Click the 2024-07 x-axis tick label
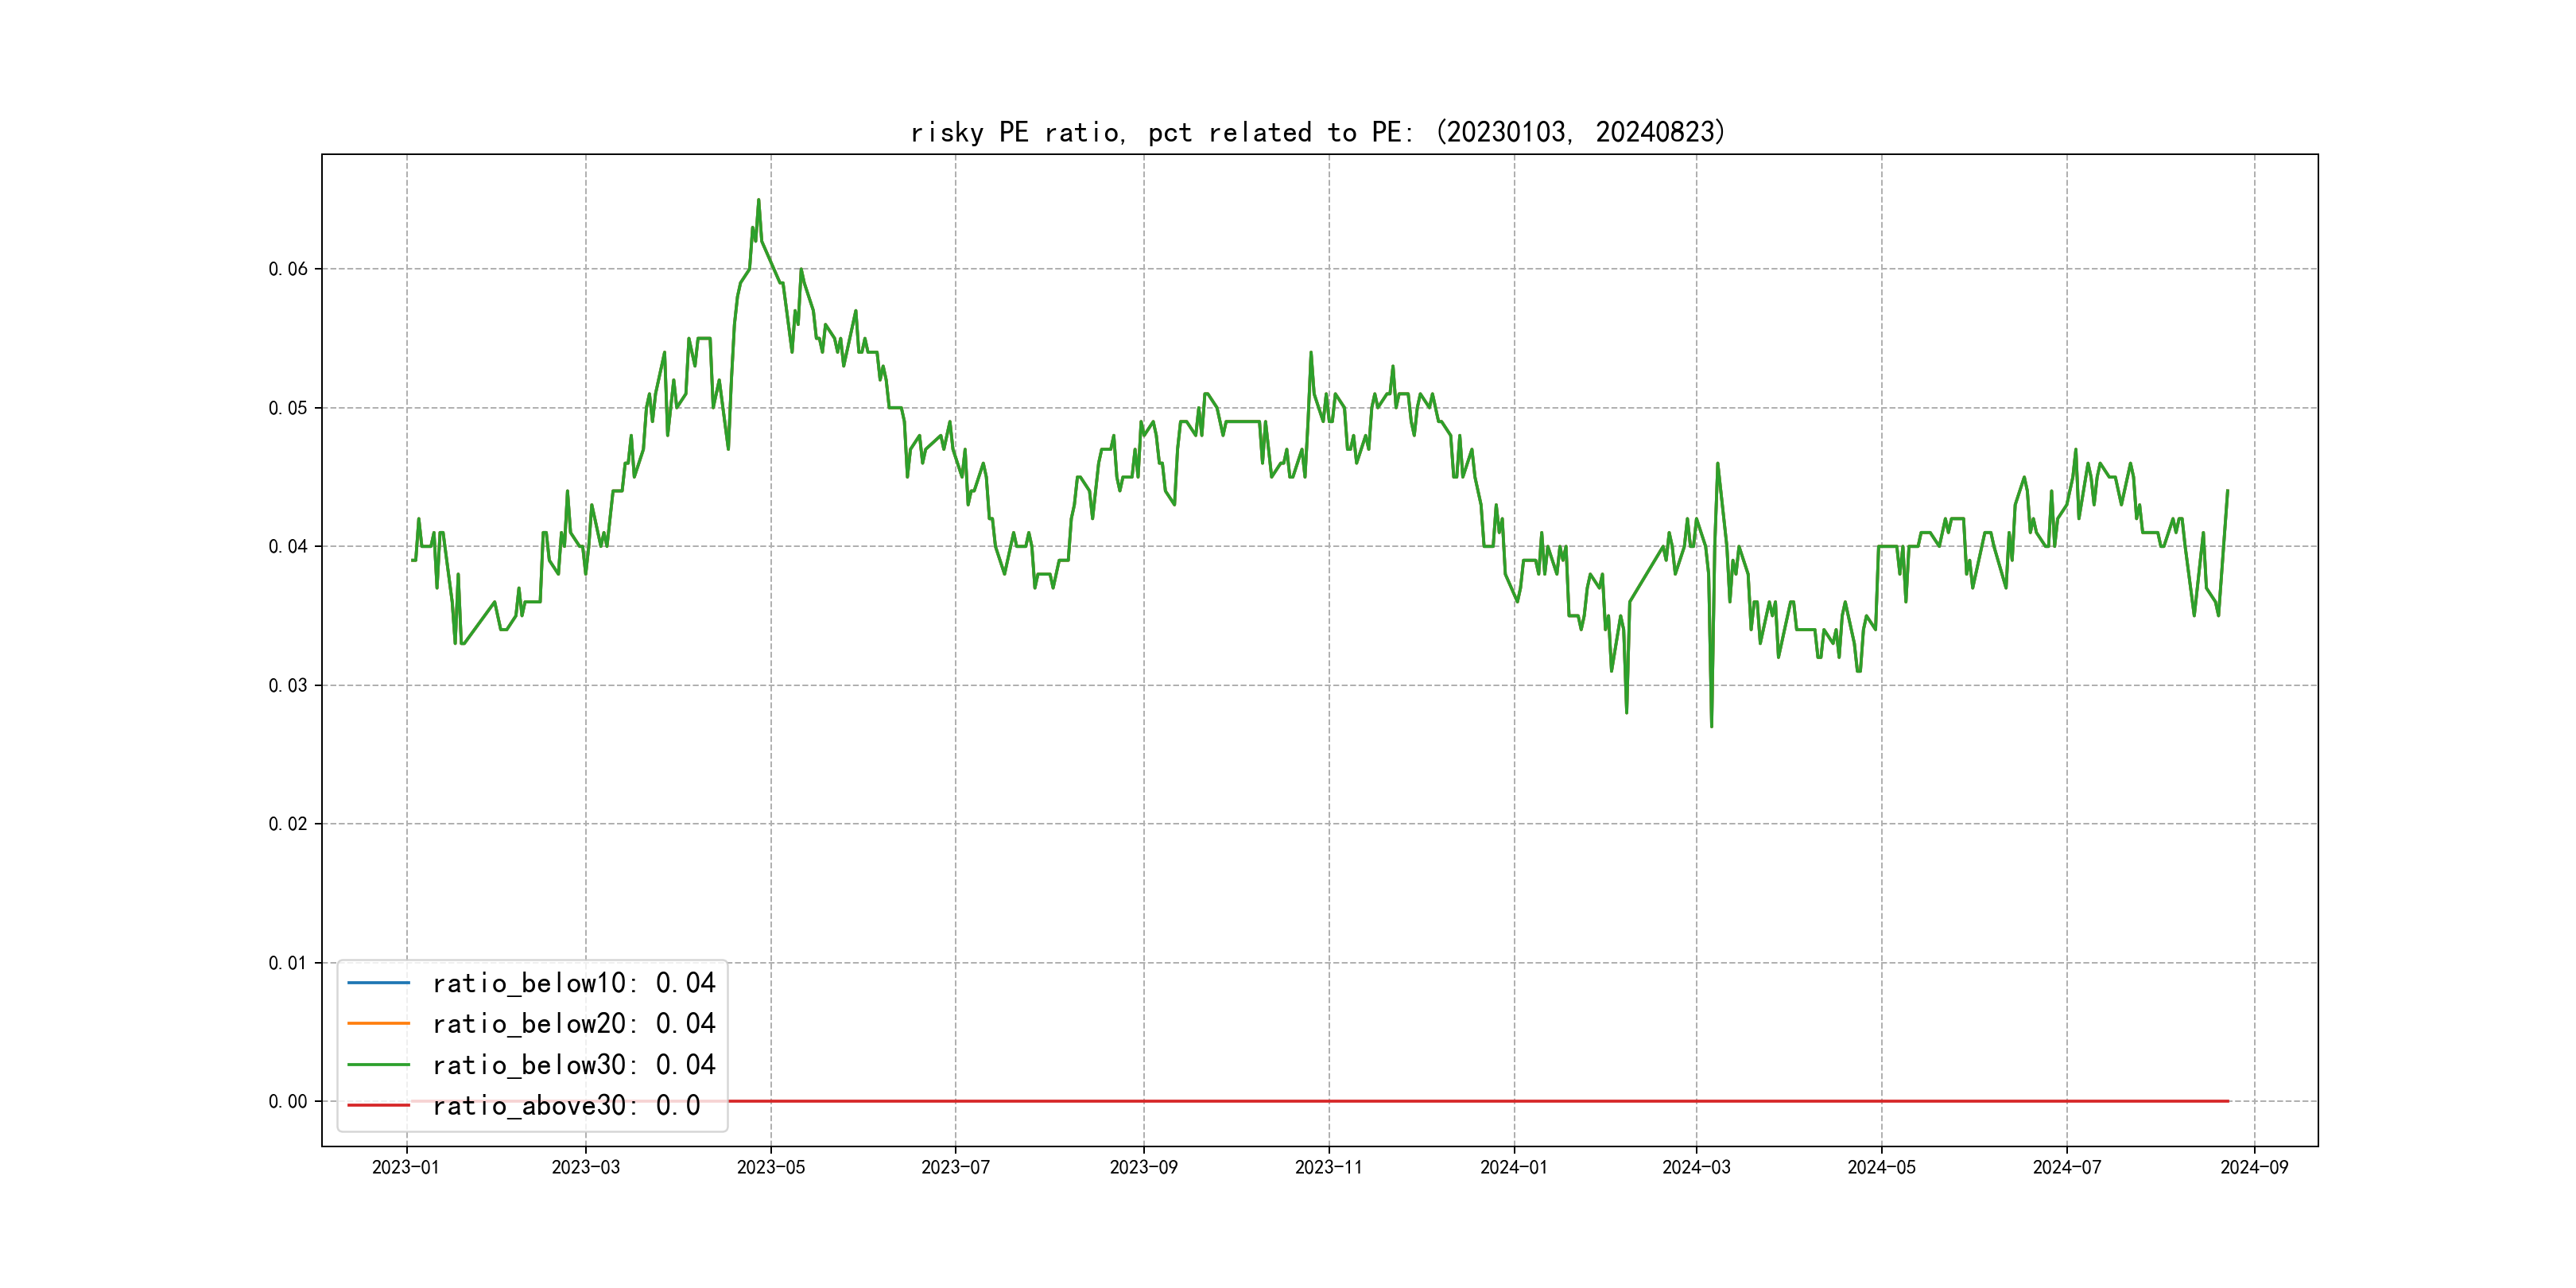This screenshot has height=1288, width=2576. [x=2066, y=1167]
